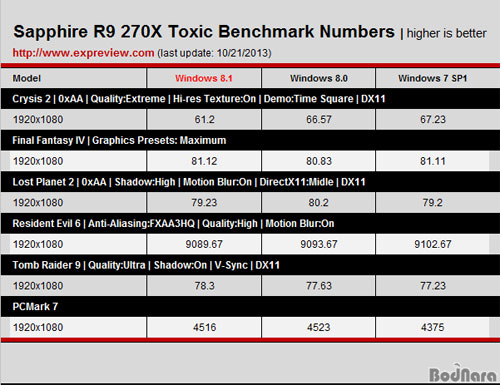Click the 'higher is better' note
The height and width of the screenshot is (385, 500).
[446, 33]
